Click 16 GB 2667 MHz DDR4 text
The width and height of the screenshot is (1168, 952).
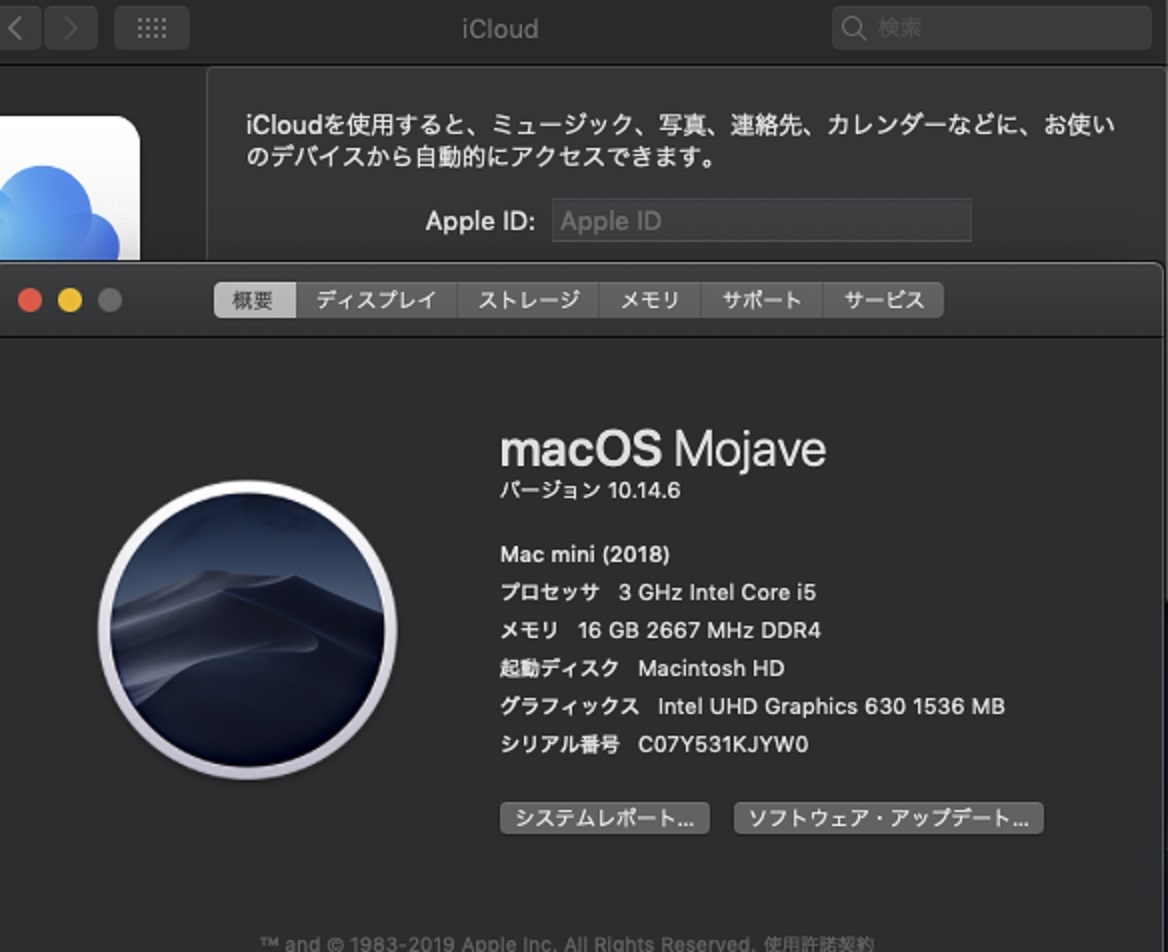click(x=699, y=630)
